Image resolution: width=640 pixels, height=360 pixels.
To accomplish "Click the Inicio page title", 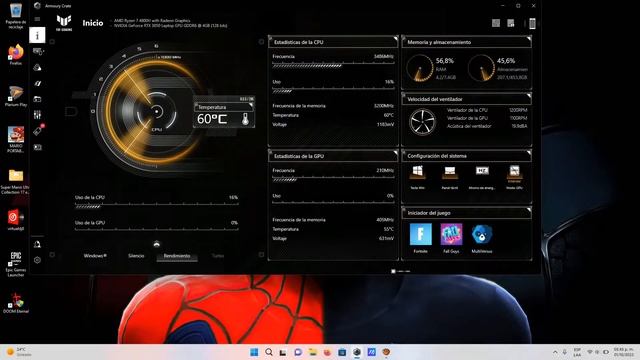I will [x=93, y=23].
